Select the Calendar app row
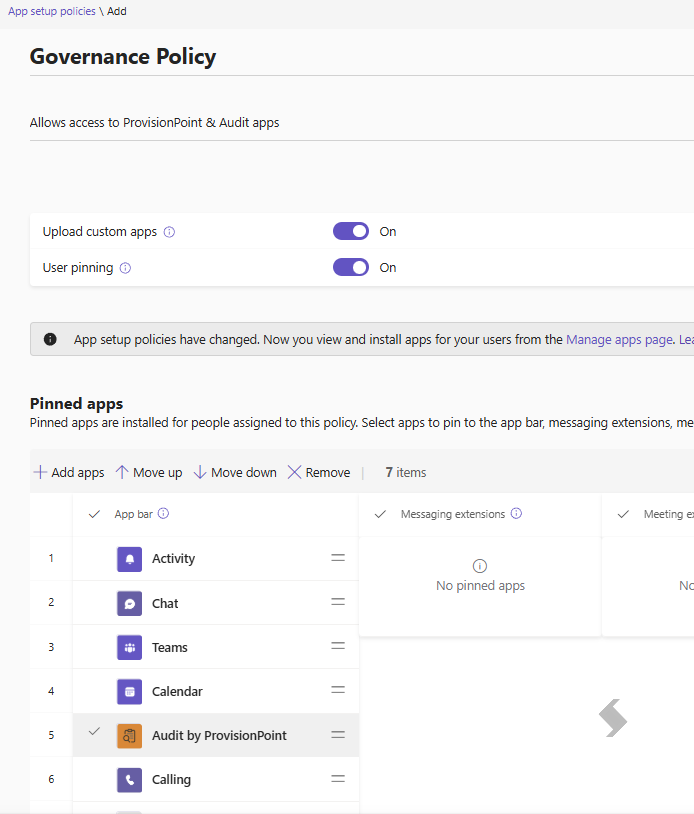 click(x=215, y=691)
